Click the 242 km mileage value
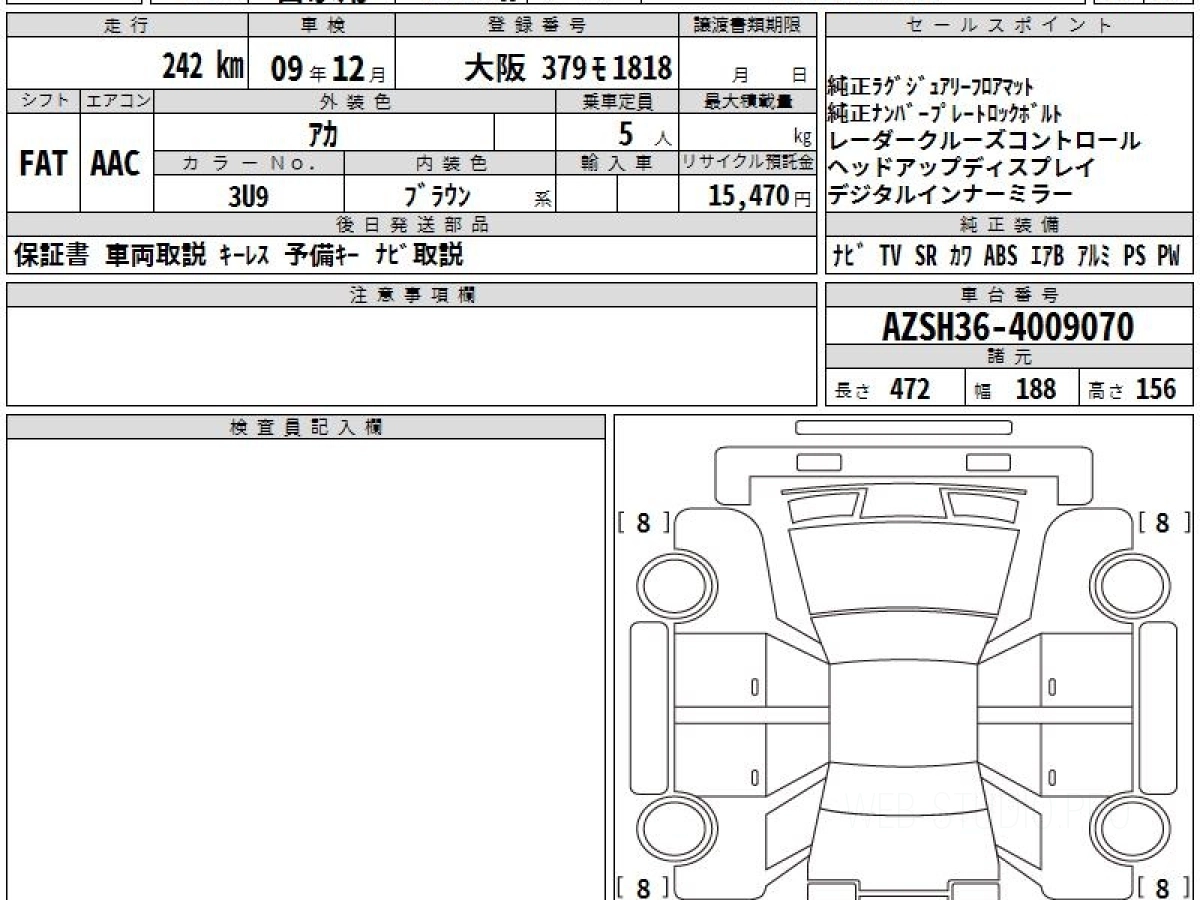This screenshot has width=1200, height=900. [x=203, y=67]
